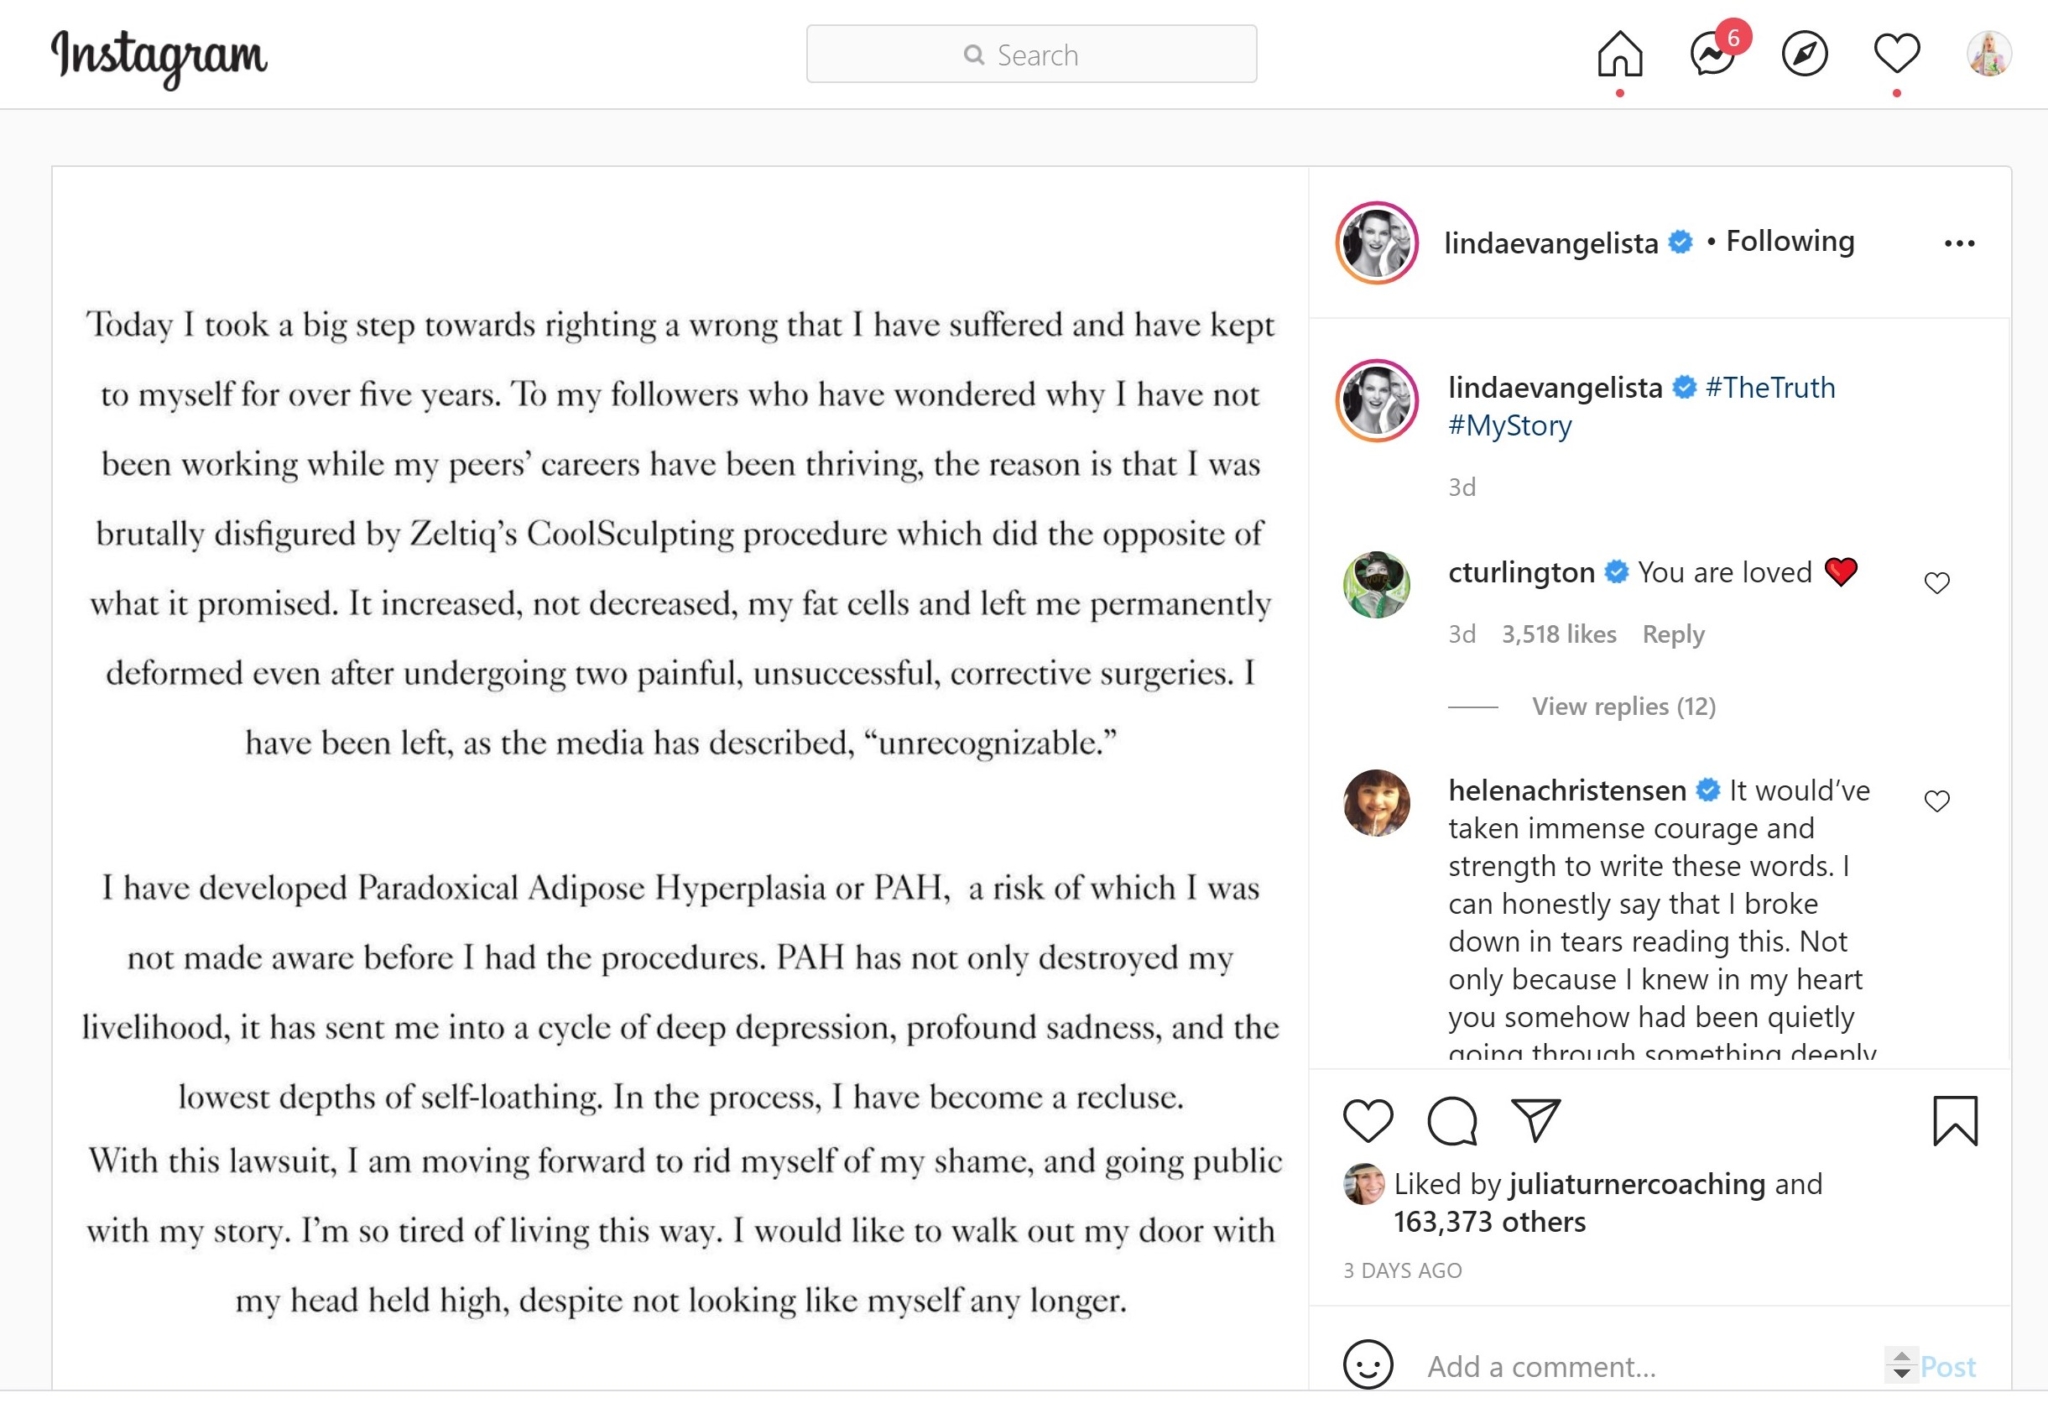Click the Instagram logo
The height and width of the screenshot is (1424, 2048).
tap(159, 56)
